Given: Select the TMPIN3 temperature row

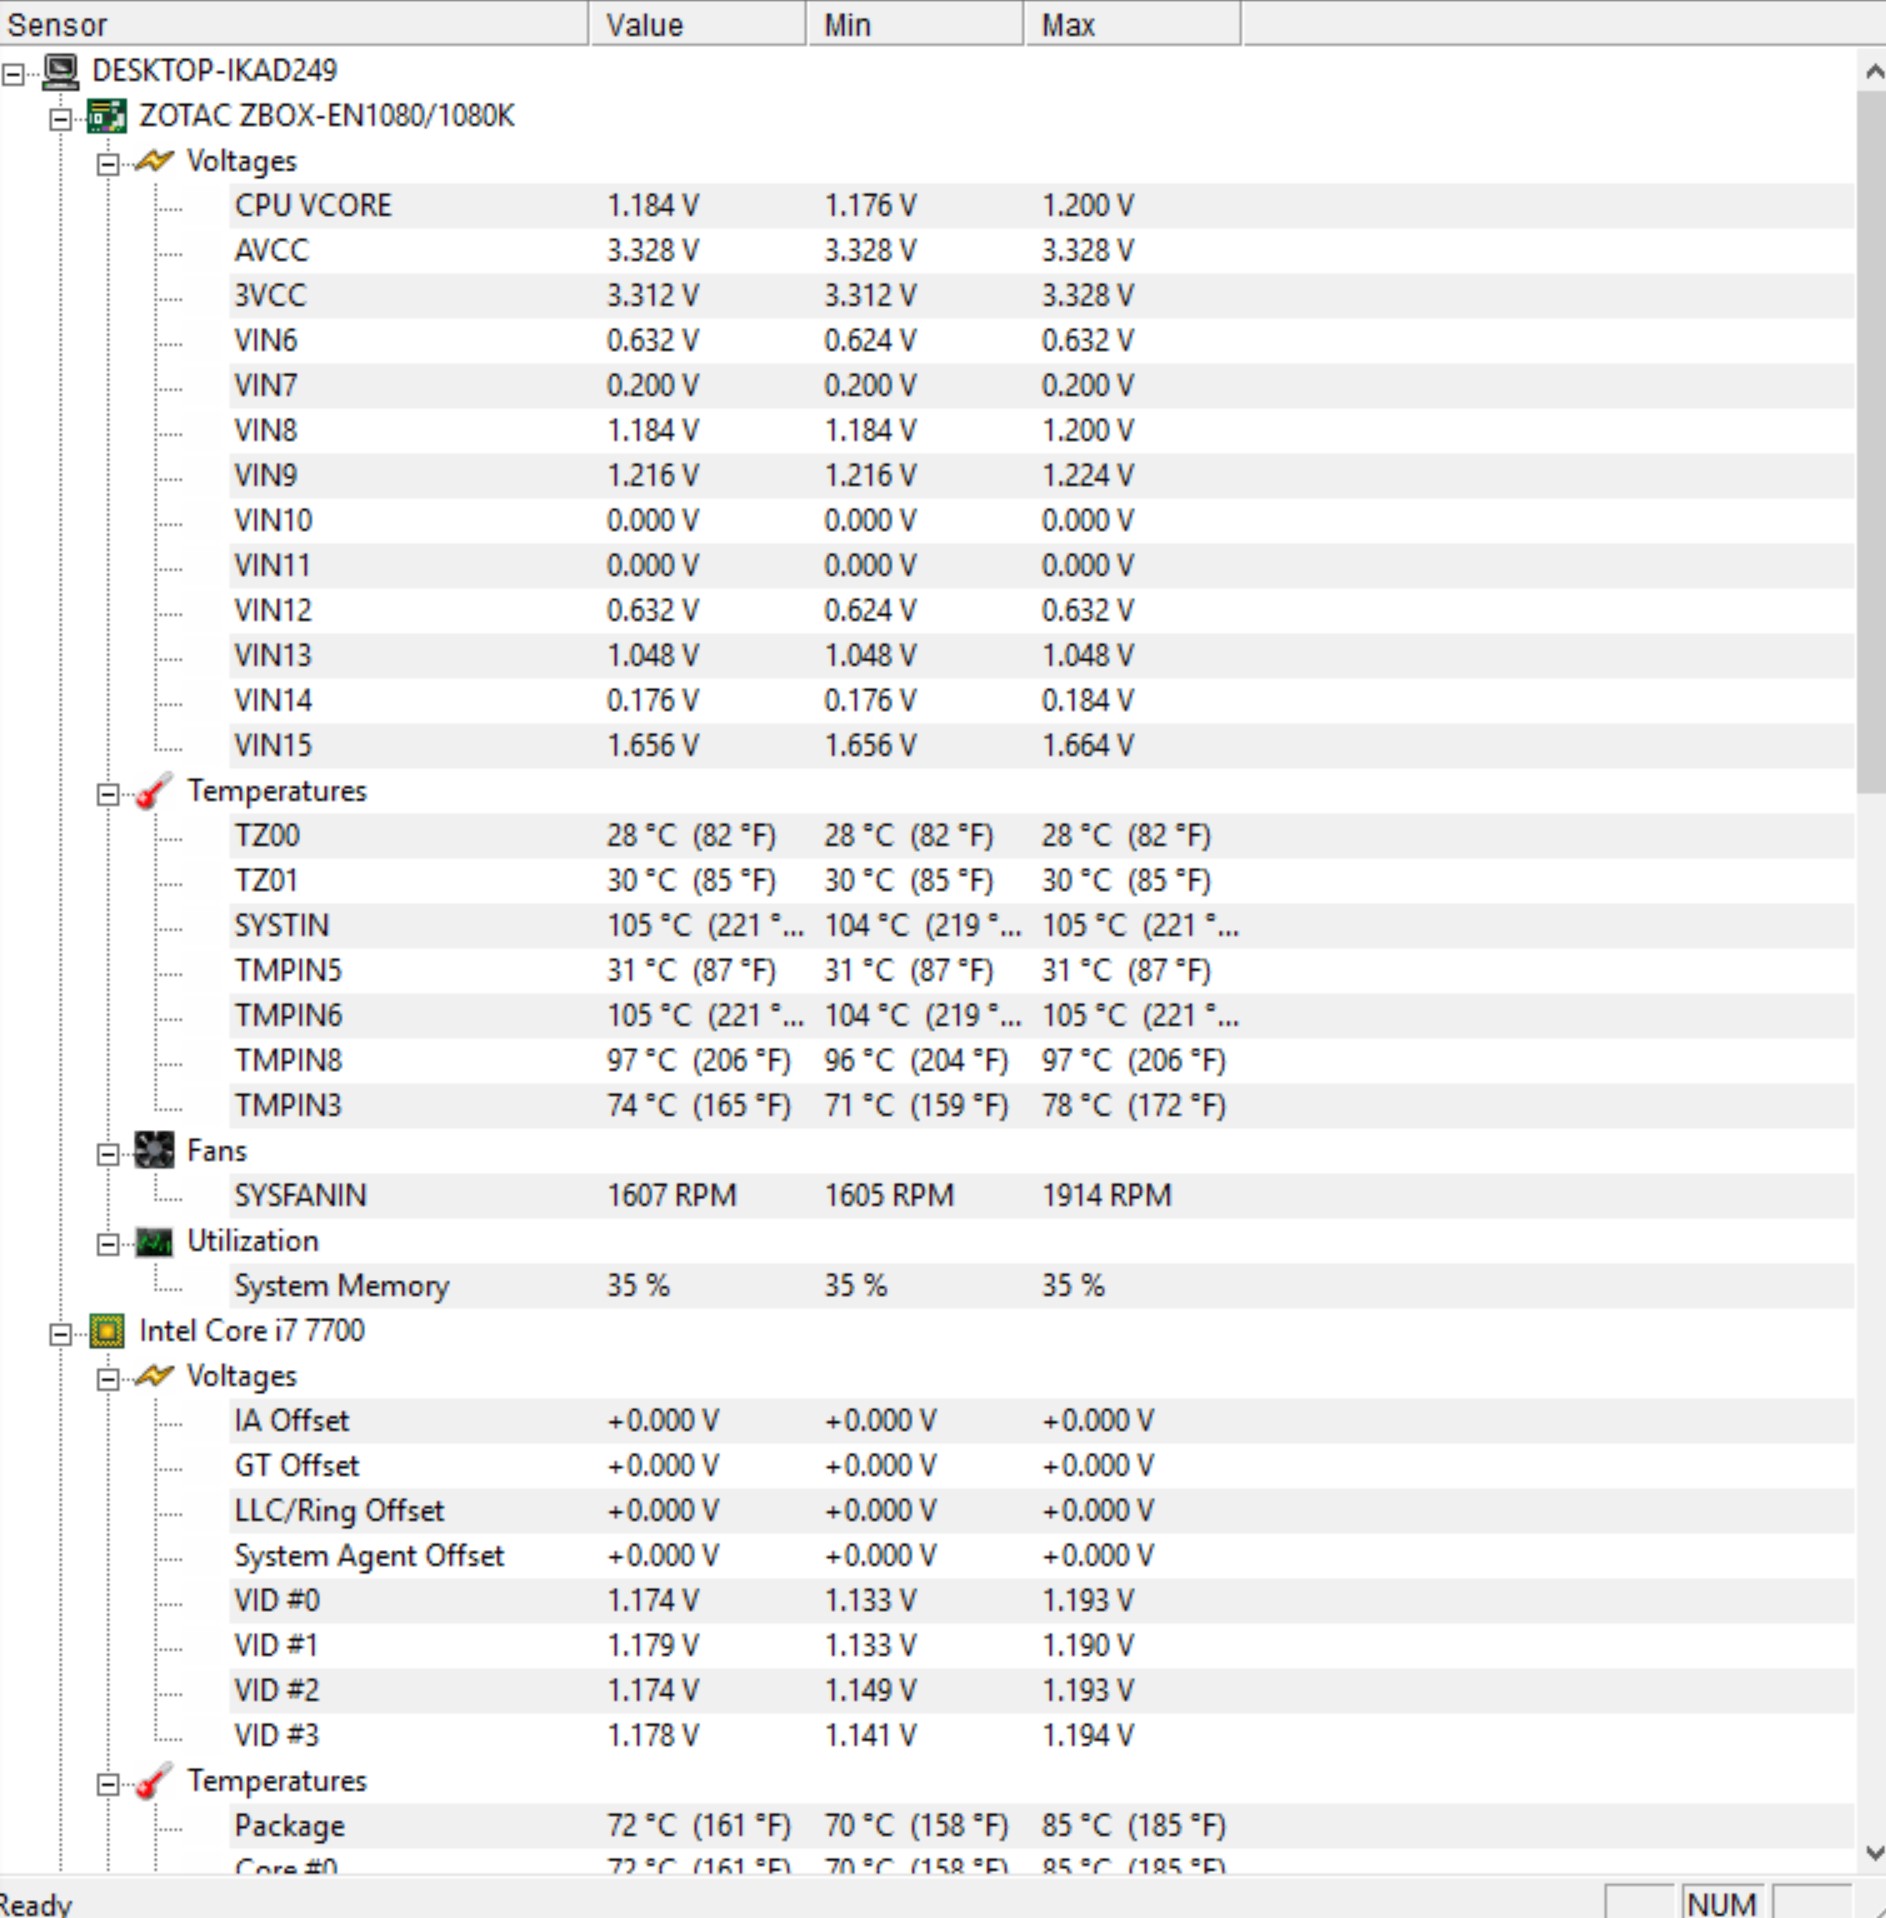Looking at the screenshot, I should click(1041, 1106).
